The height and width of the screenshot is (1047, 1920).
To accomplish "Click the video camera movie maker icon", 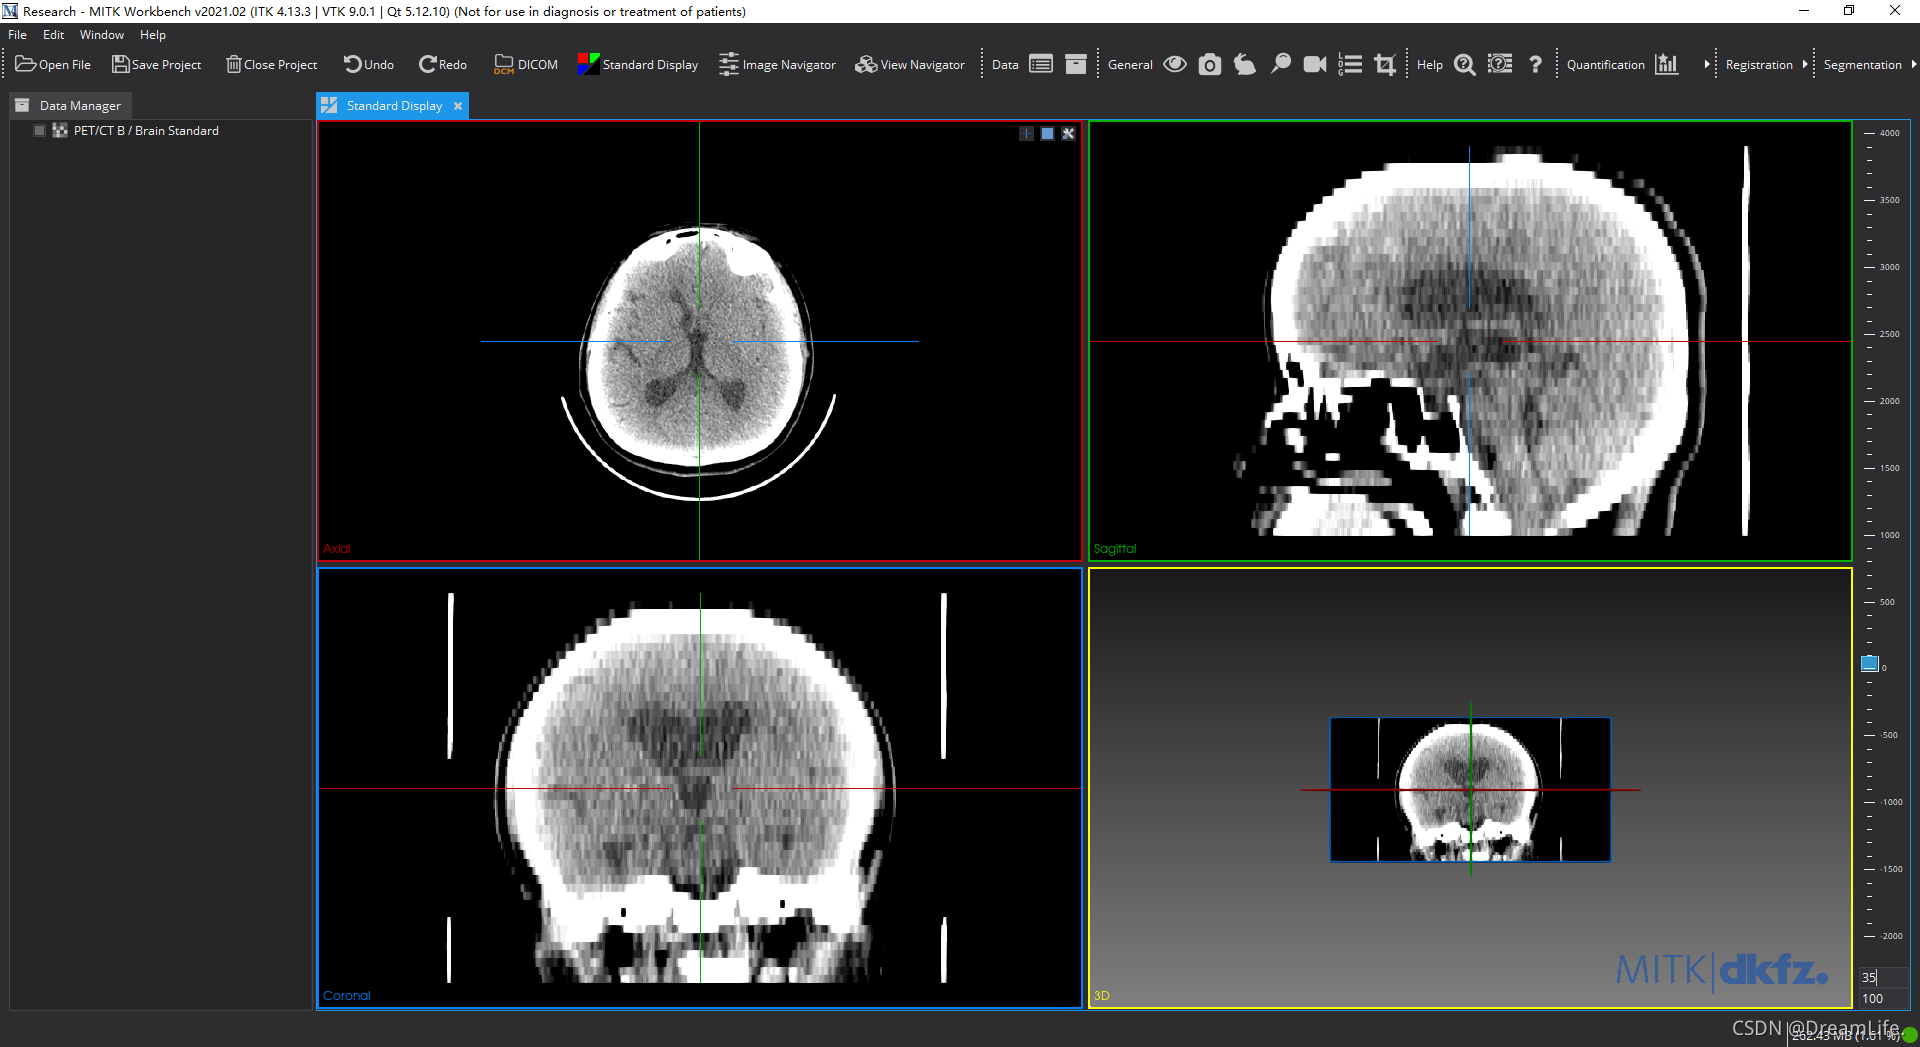I will (x=1315, y=65).
